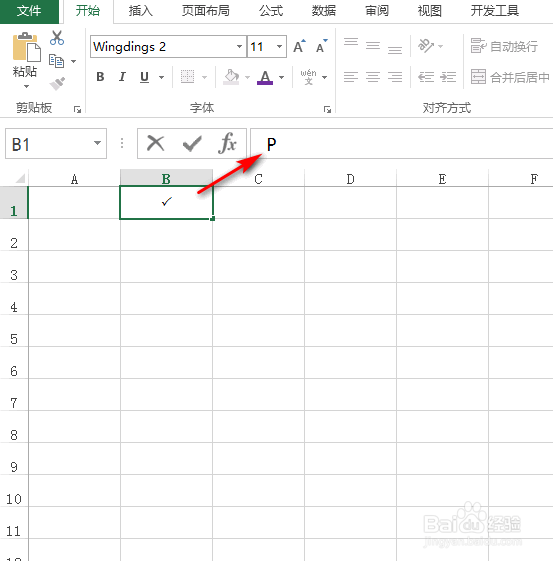Viewport: 553px width, 561px height.
Task: Expand underline style dropdown arrow
Action: (x=162, y=77)
